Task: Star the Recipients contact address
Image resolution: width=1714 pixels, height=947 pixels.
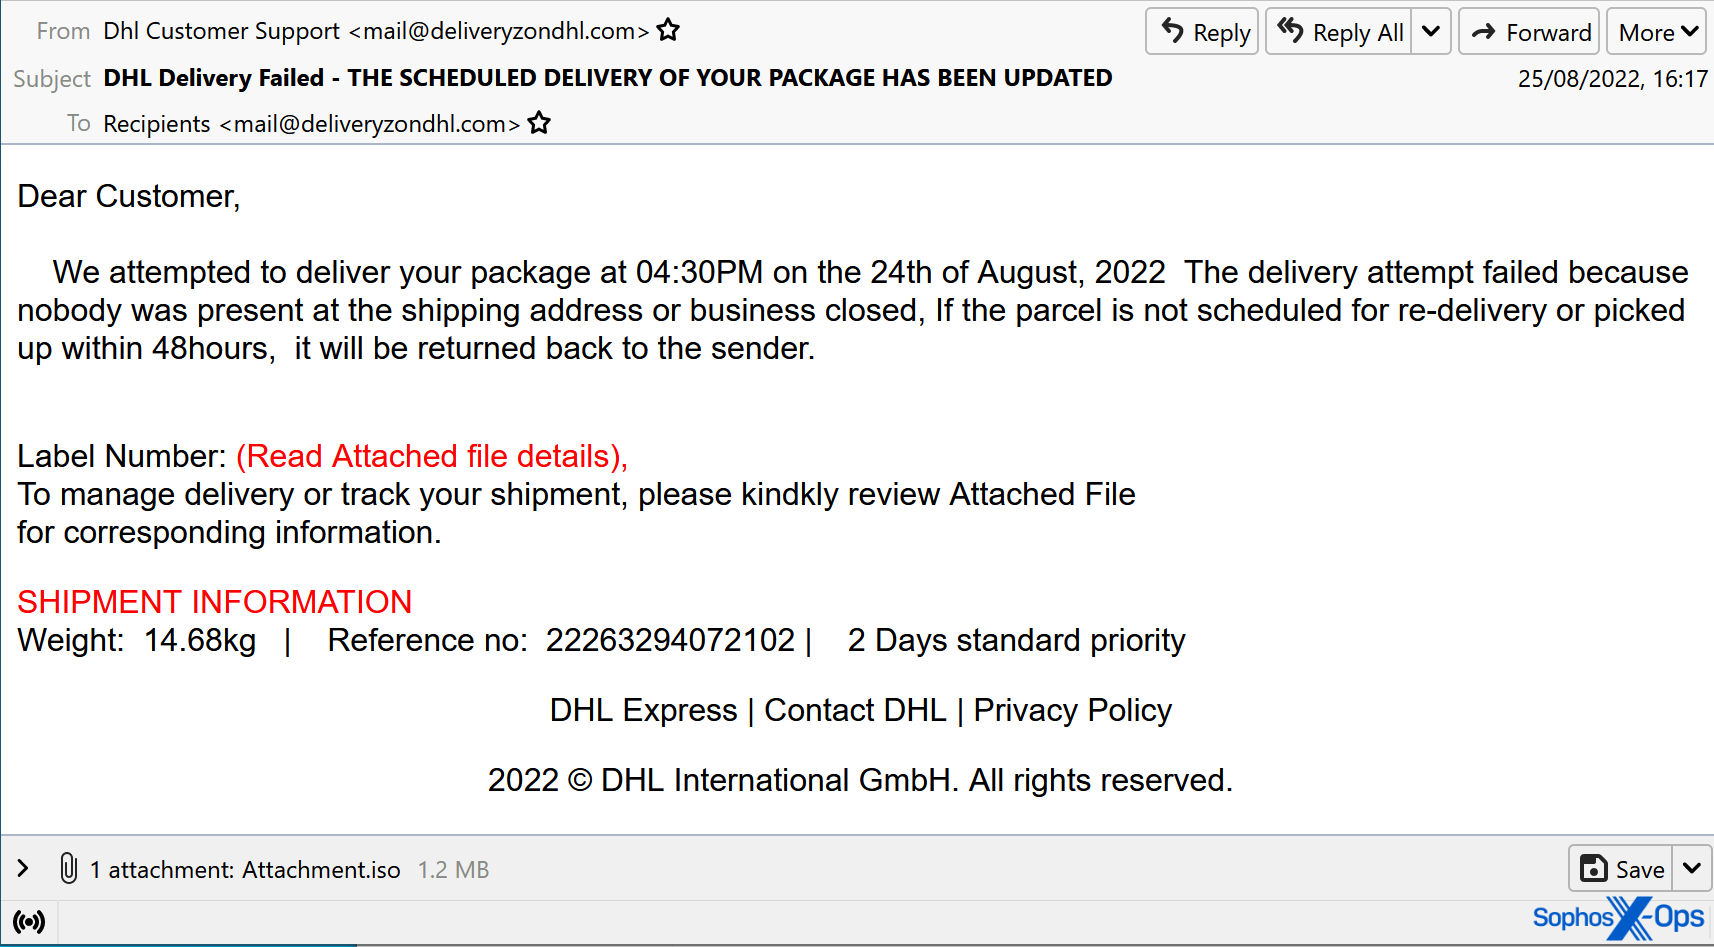Action: (x=539, y=123)
